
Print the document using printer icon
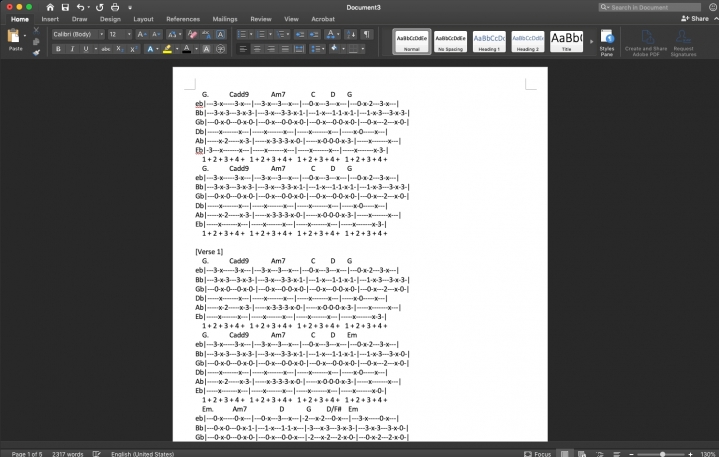coord(115,7)
